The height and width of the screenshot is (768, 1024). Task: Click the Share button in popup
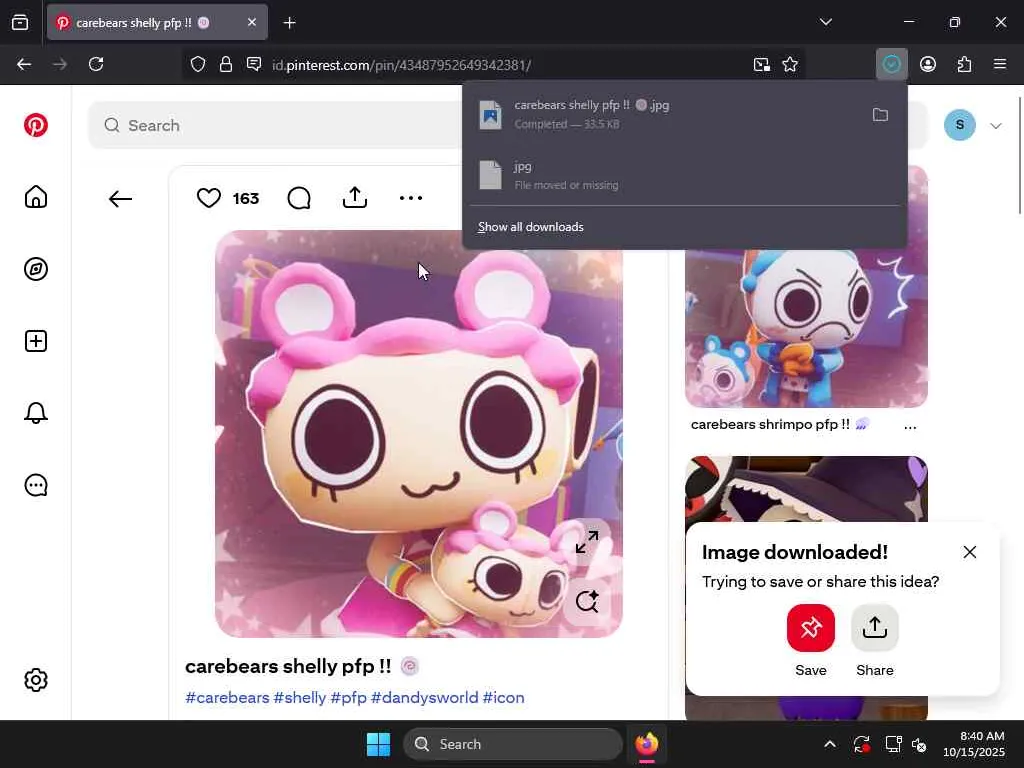coord(874,628)
